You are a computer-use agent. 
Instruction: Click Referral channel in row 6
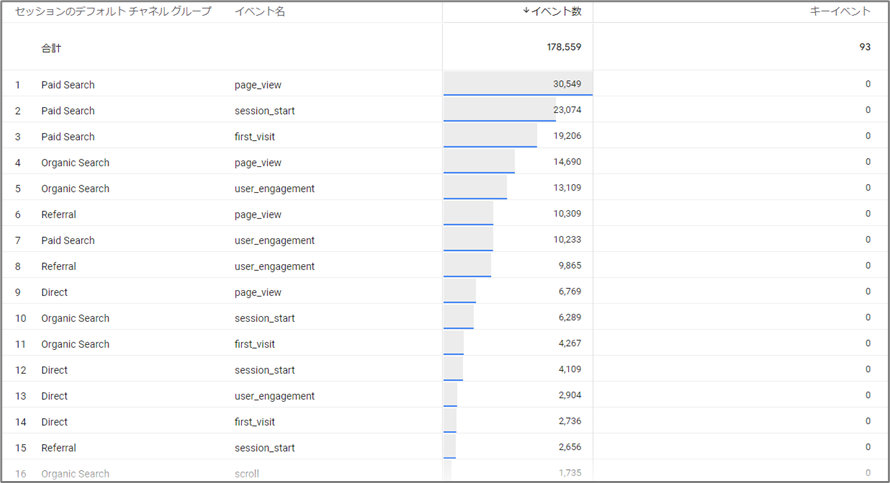[58, 215]
